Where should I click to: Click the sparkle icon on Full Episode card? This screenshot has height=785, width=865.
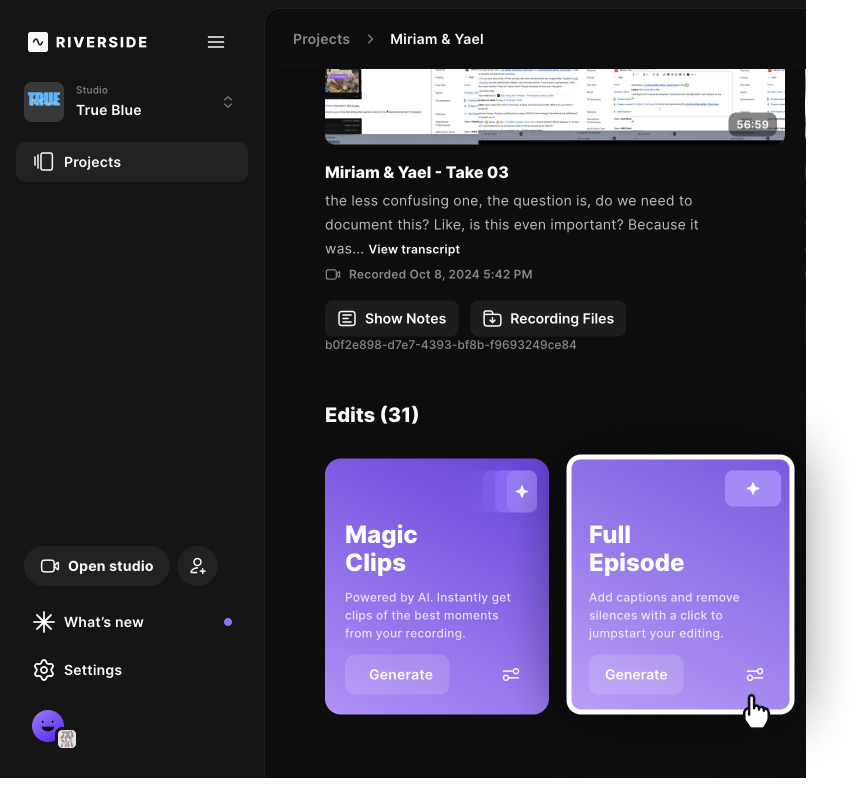click(753, 489)
